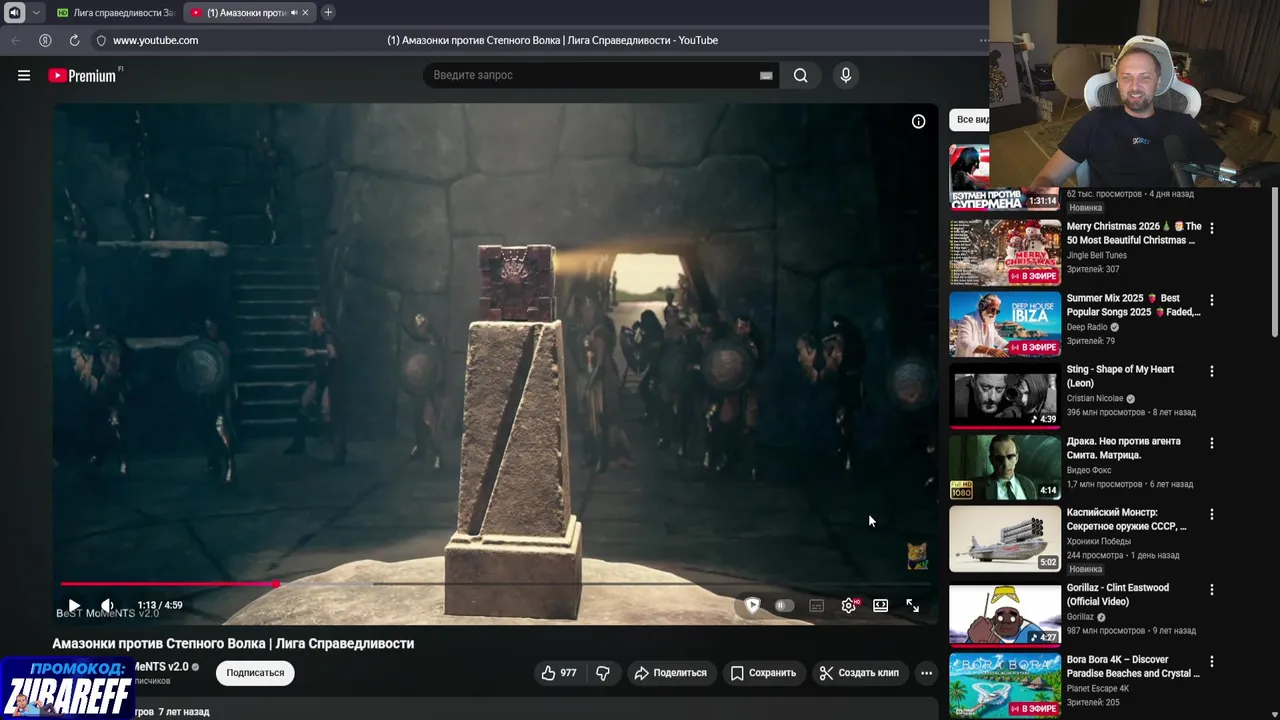Mute the video player volume
Viewport: 1280px width, 720px height.
coord(107,605)
